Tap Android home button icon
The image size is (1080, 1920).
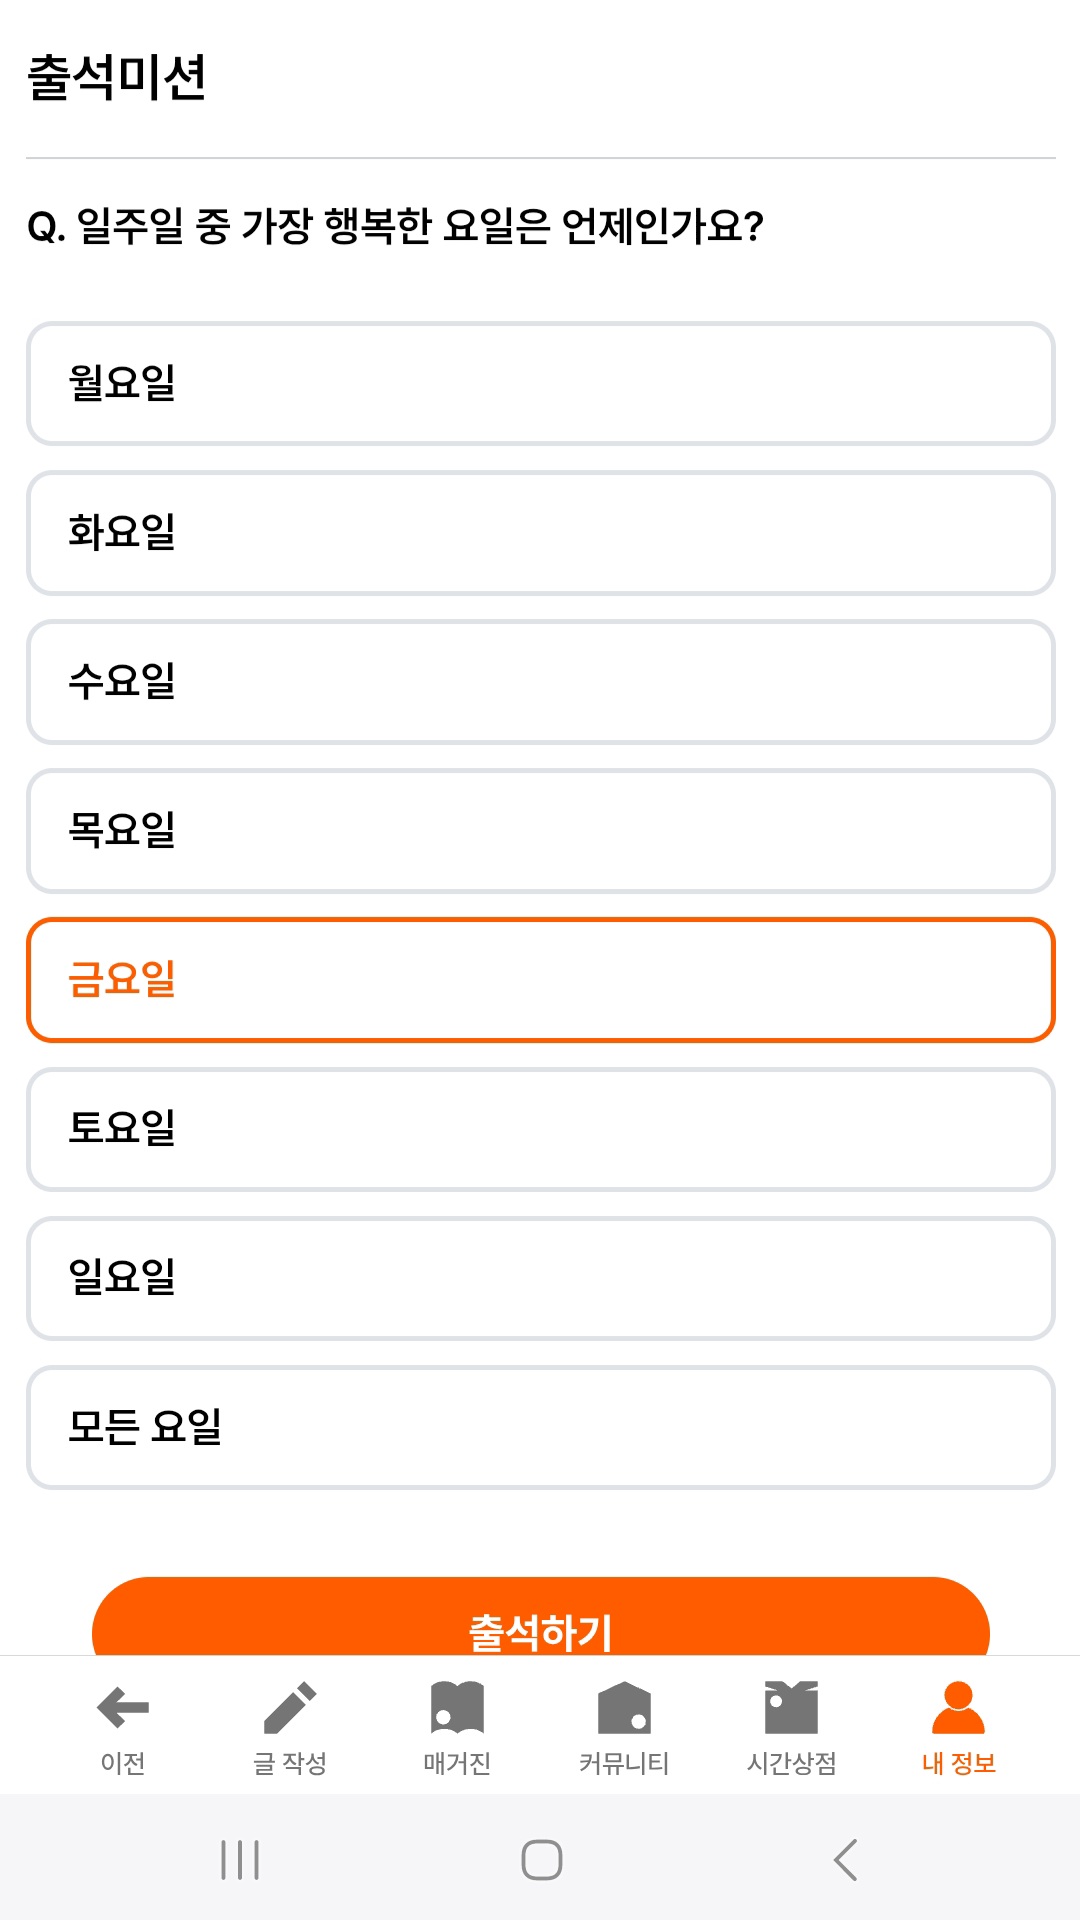point(542,1860)
